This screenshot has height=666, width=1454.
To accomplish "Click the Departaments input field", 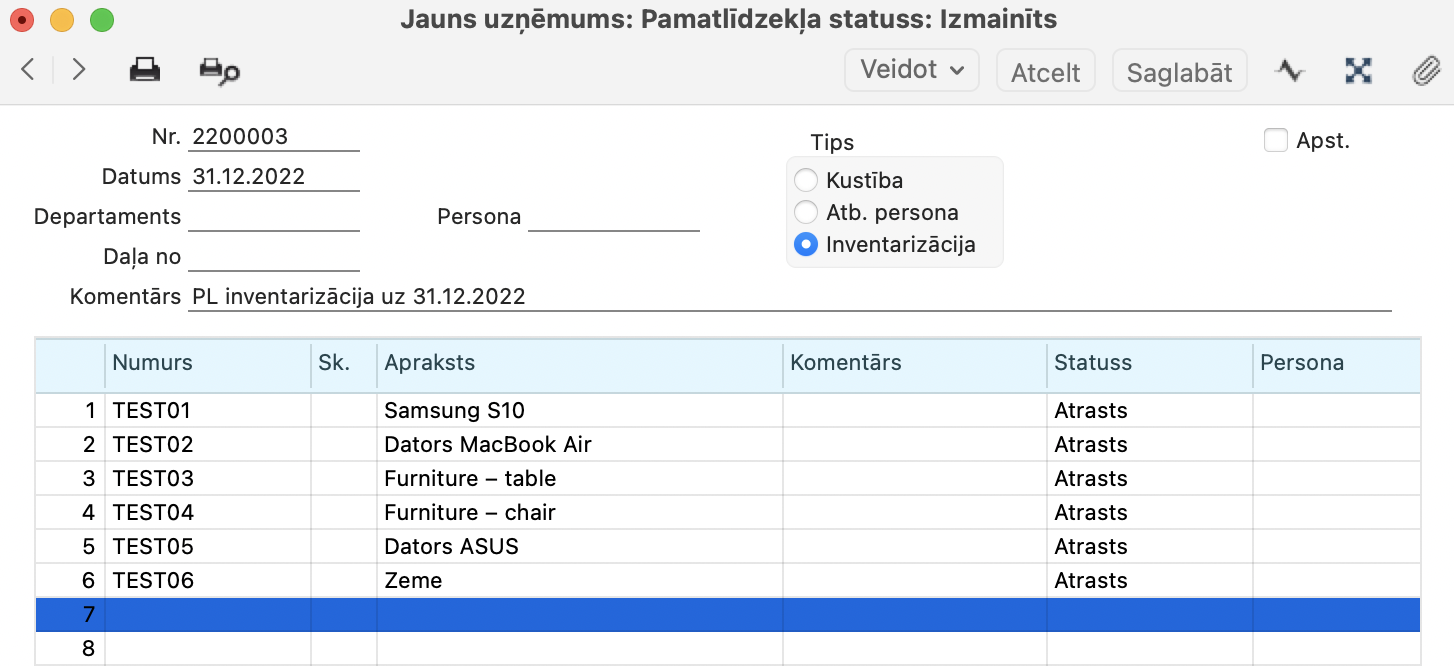I will (x=273, y=217).
